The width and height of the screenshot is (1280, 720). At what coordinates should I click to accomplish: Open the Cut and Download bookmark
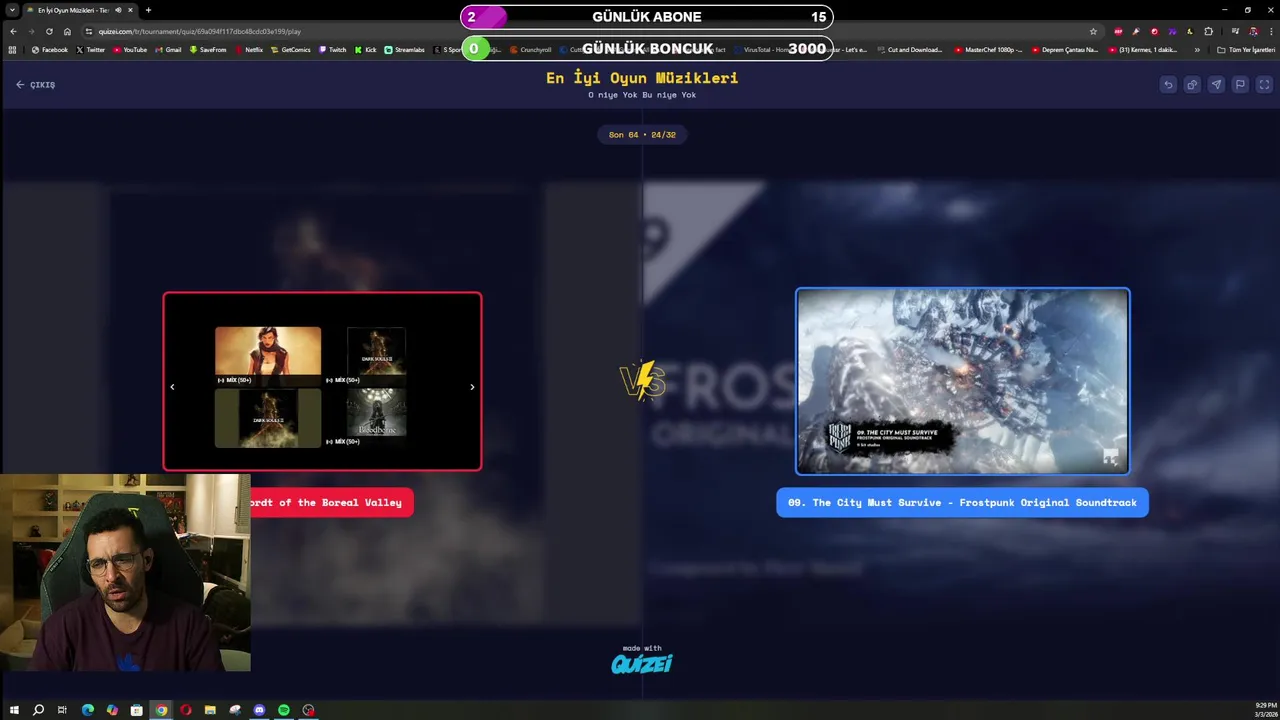tap(910, 50)
